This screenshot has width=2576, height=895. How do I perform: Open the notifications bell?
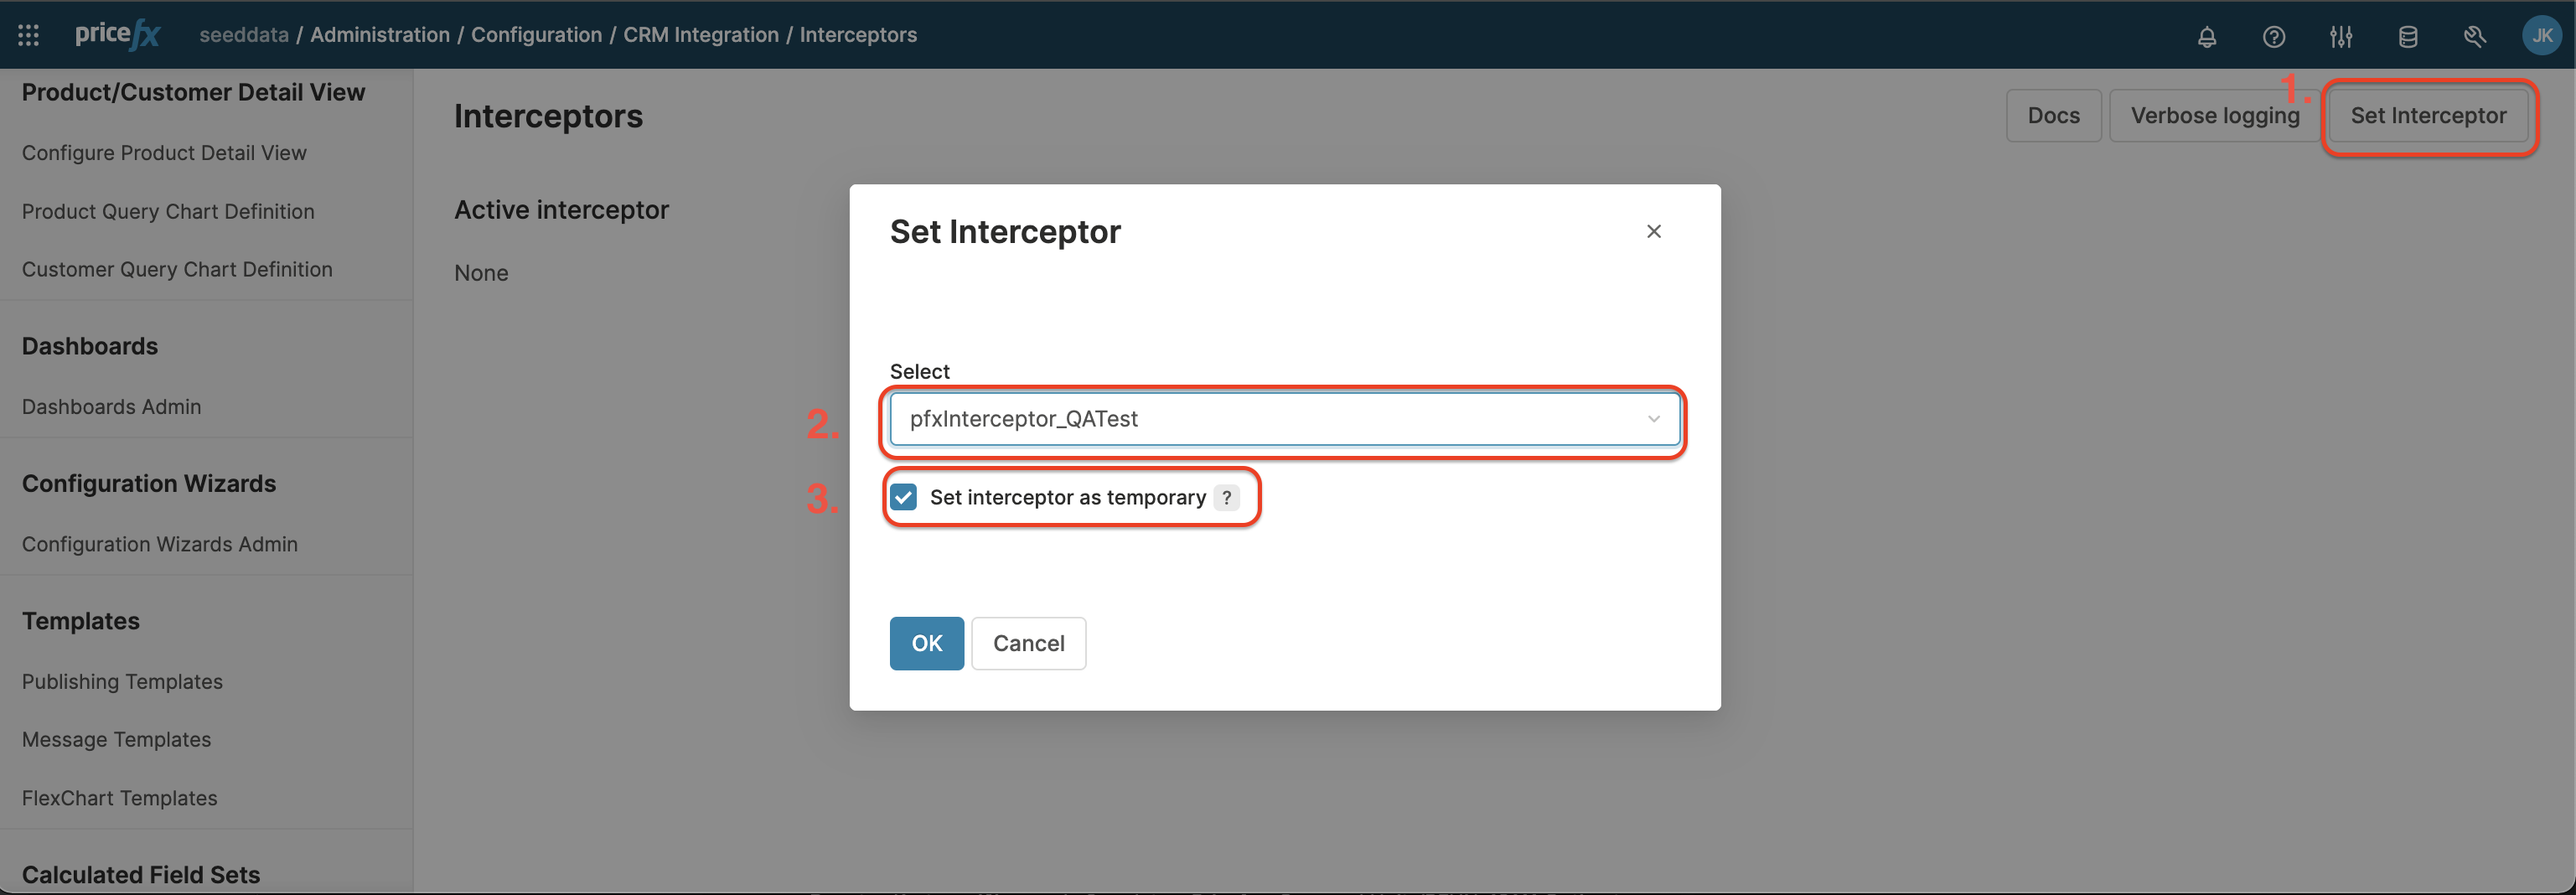2207,37
